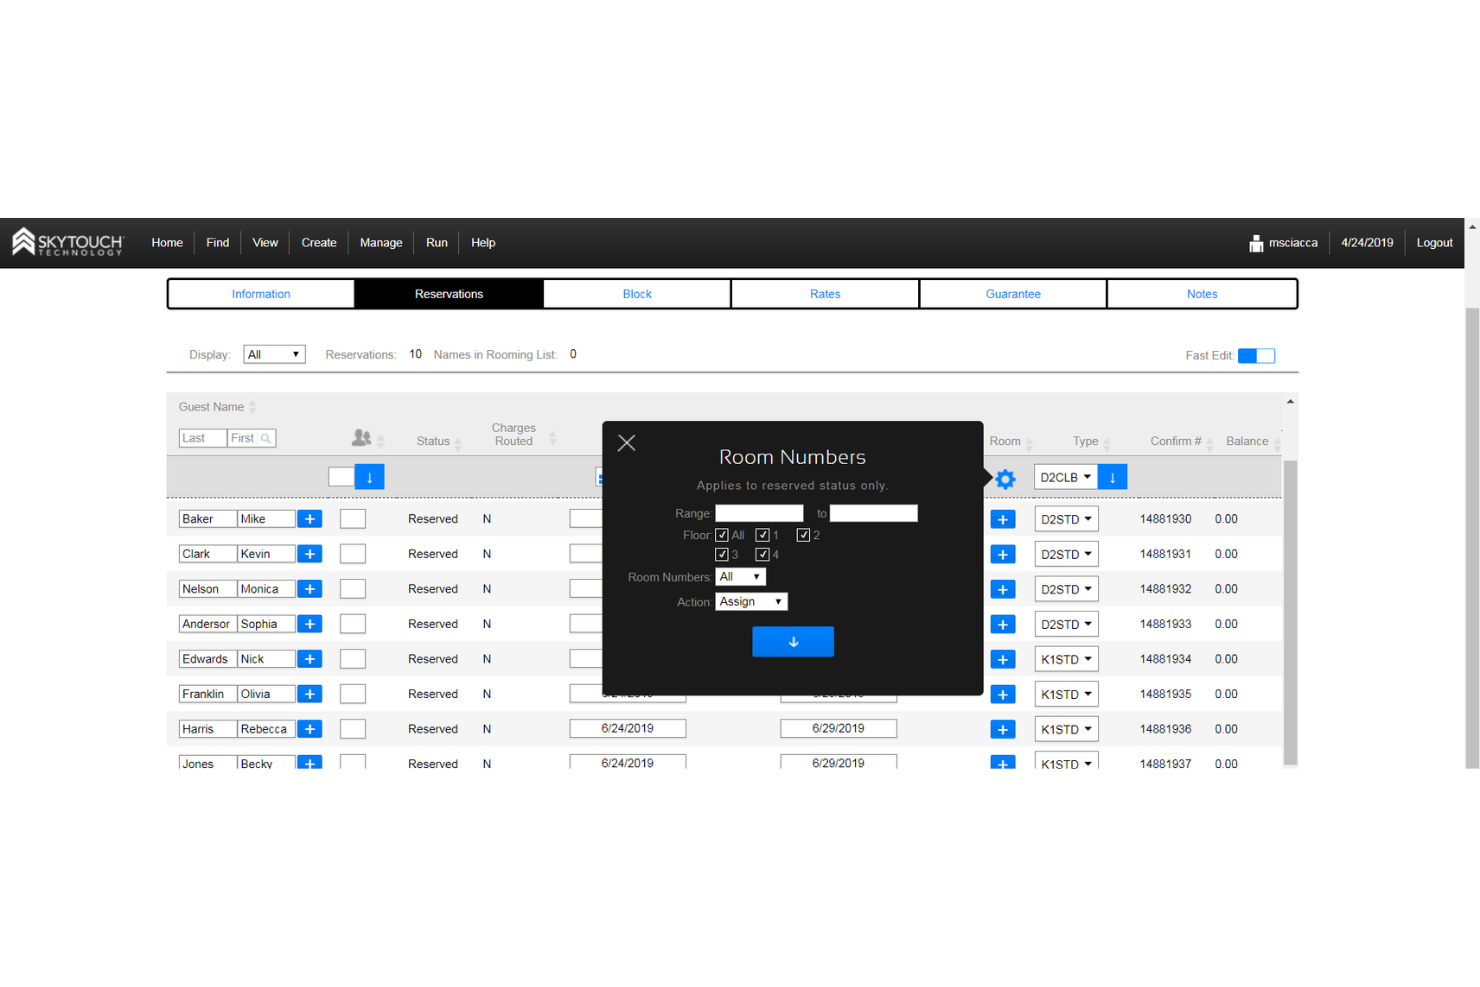
Task: Click the First name search field
Action: (x=251, y=438)
